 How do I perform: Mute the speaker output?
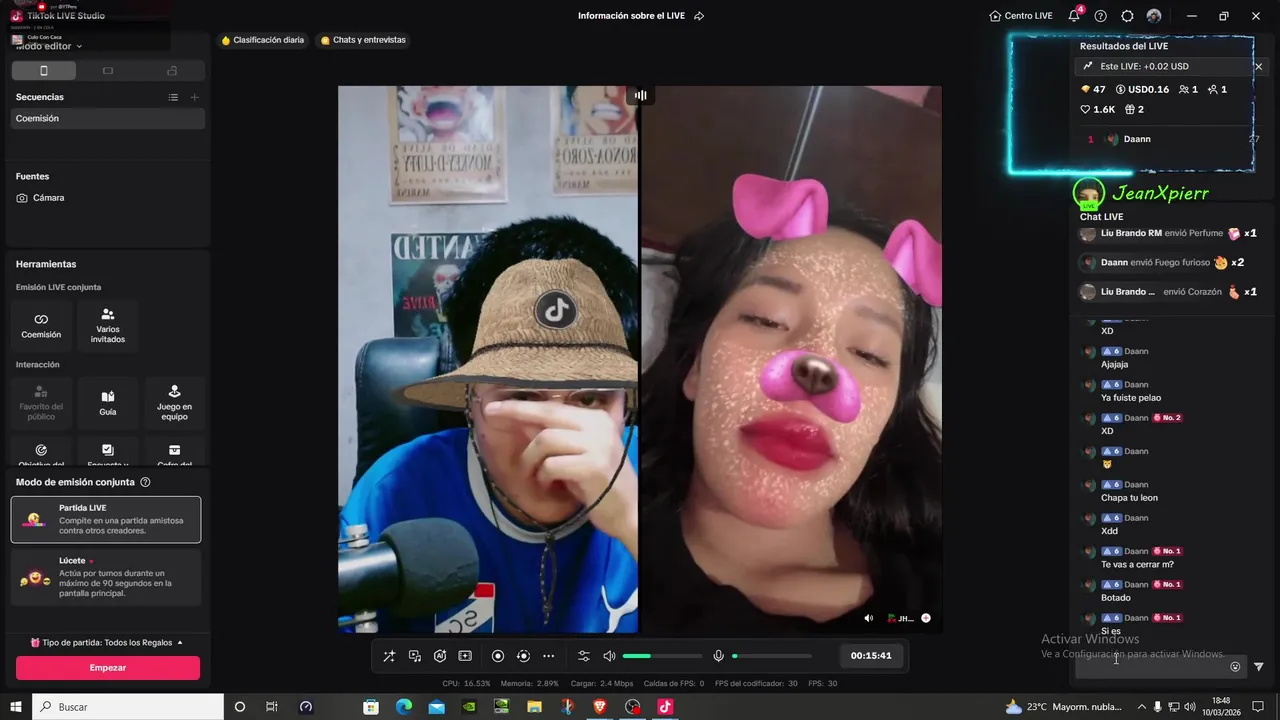coord(609,656)
